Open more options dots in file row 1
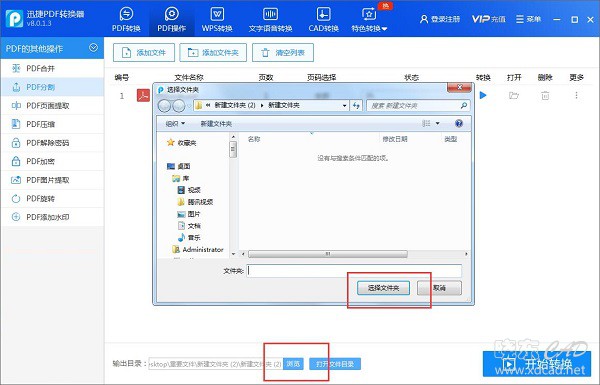Screen dimensions: 600x385 tap(576, 95)
